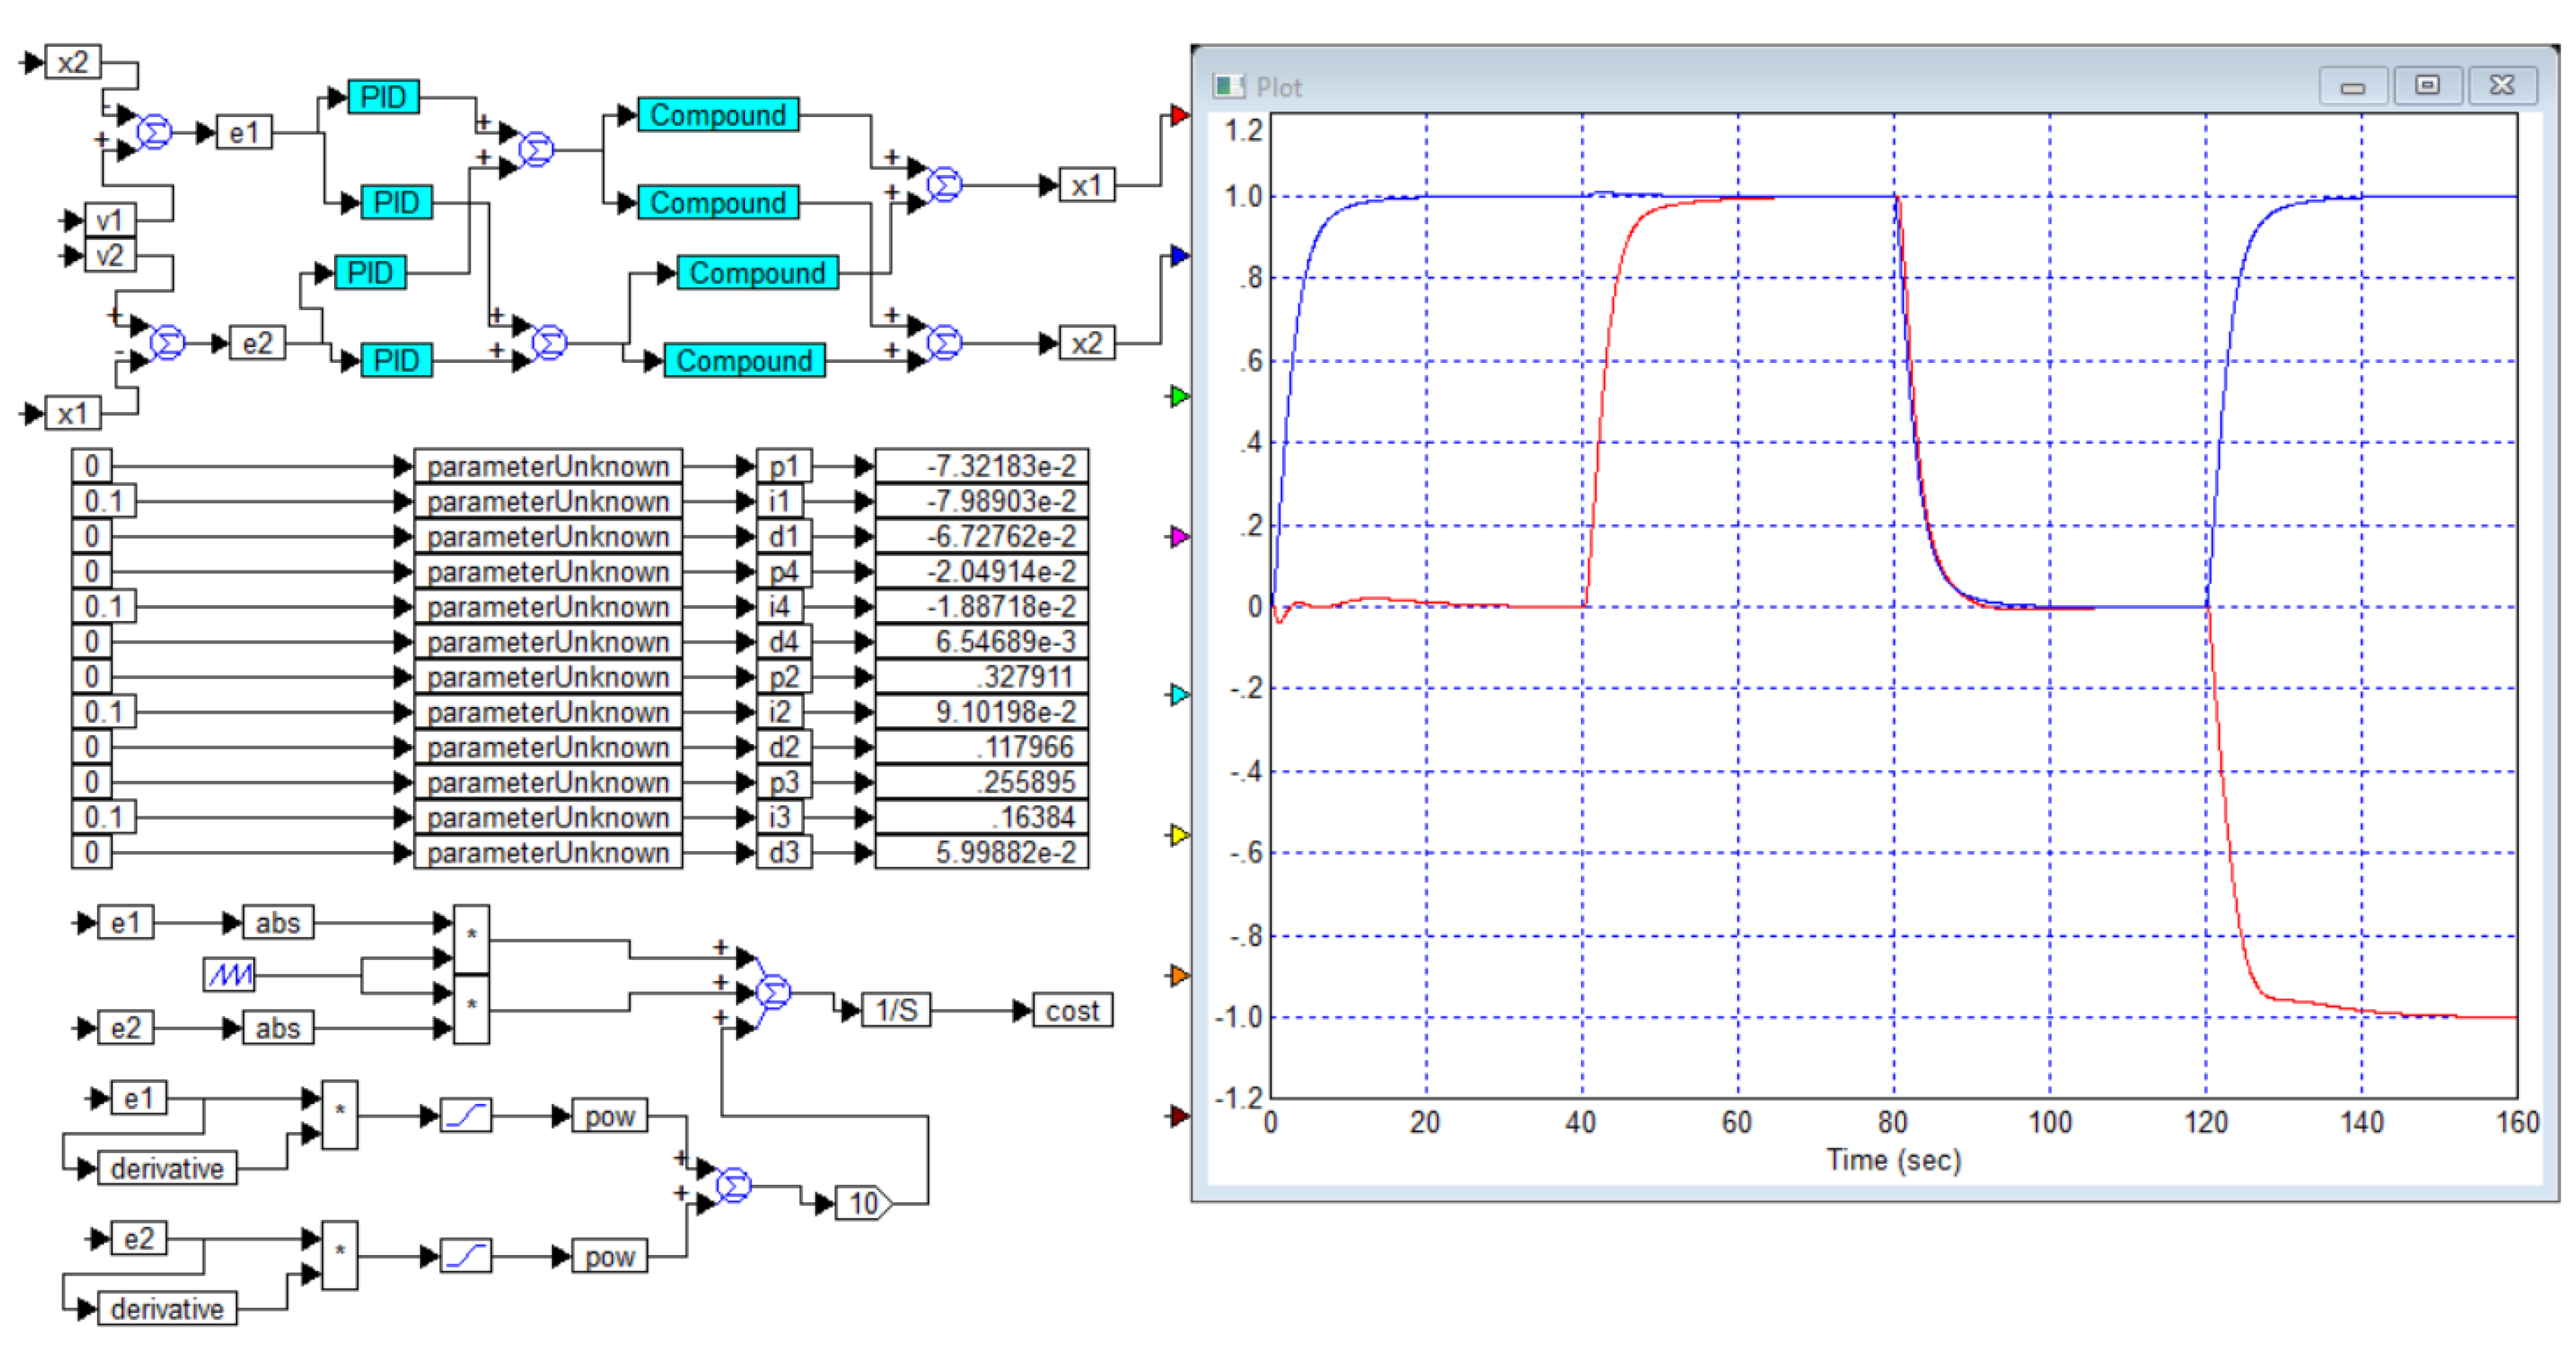Click the sawtooth signal generator block

coord(229,973)
